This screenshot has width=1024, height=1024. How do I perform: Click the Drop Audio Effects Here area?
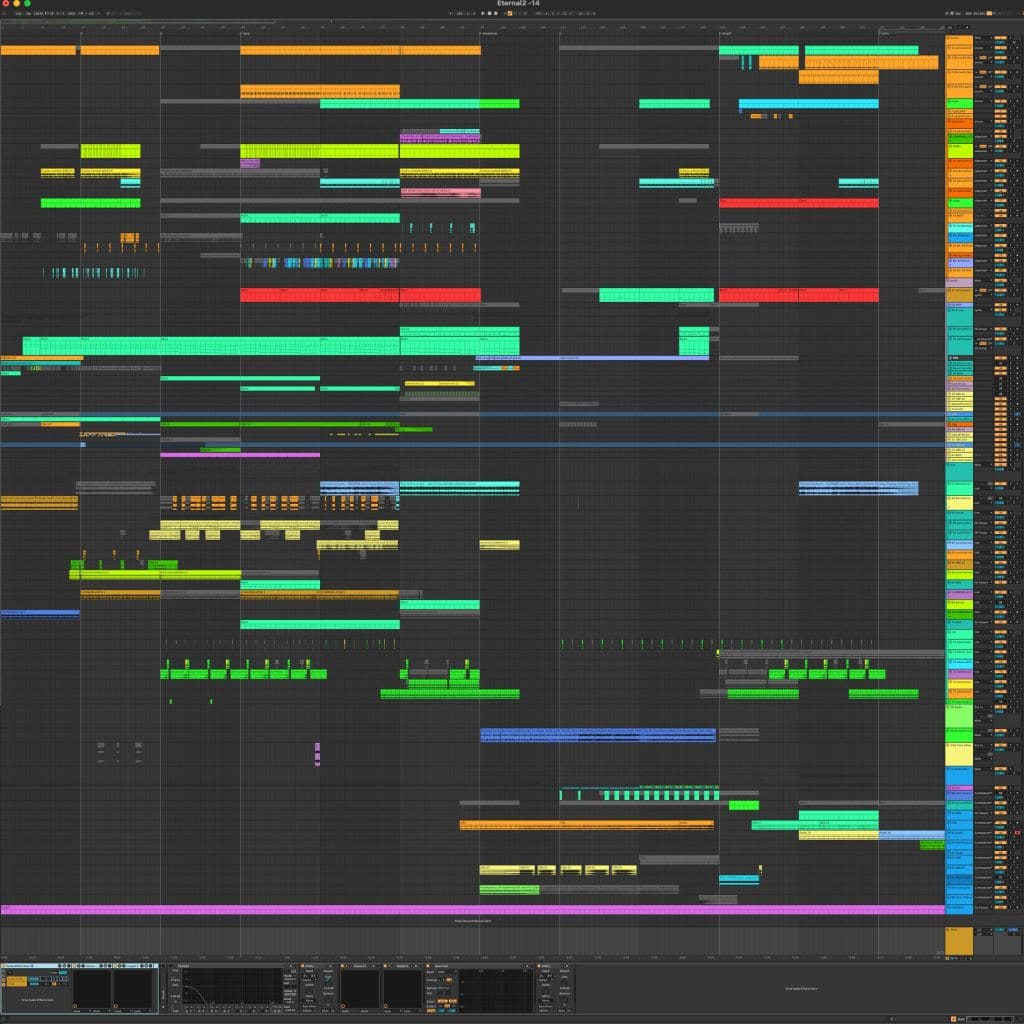pos(800,988)
